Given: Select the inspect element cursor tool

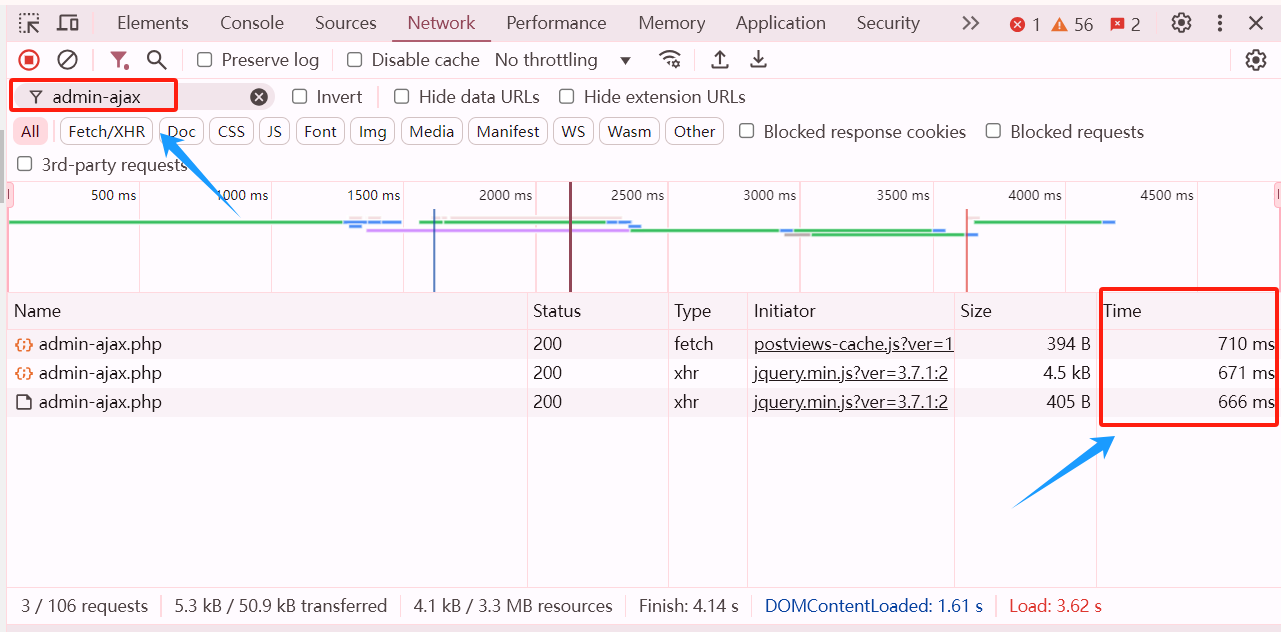Looking at the screenshot, I should click(x=26, y=22).
